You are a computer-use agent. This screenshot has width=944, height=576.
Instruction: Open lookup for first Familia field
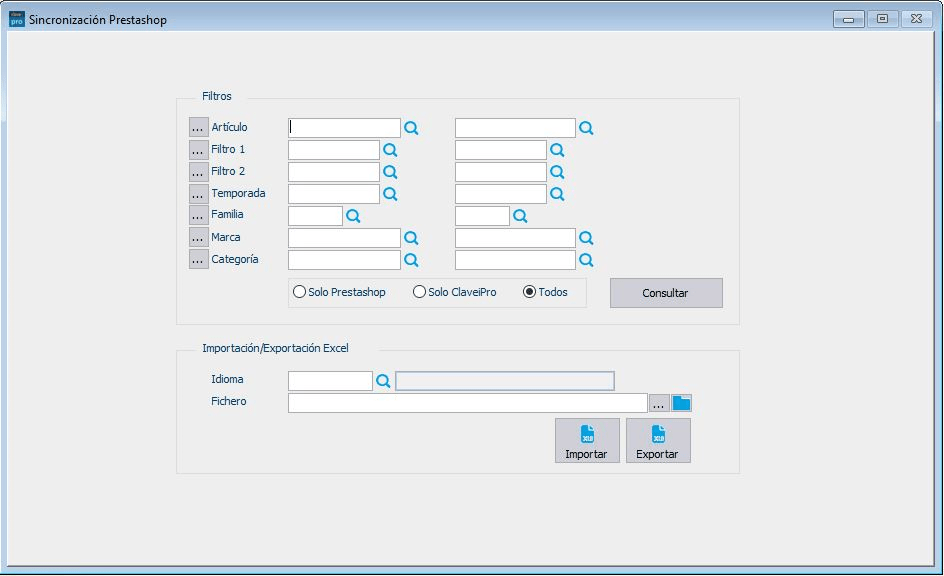353,216
